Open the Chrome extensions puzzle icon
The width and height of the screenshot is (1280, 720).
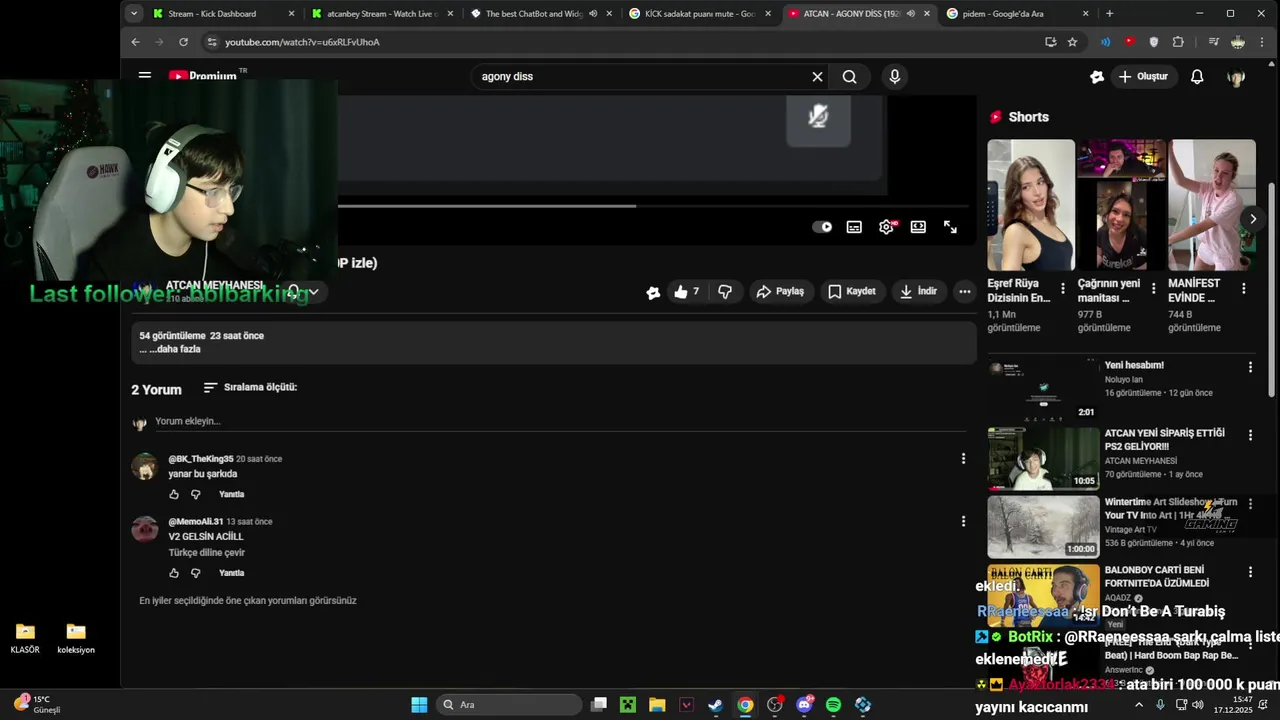[x=1178, y=42]
